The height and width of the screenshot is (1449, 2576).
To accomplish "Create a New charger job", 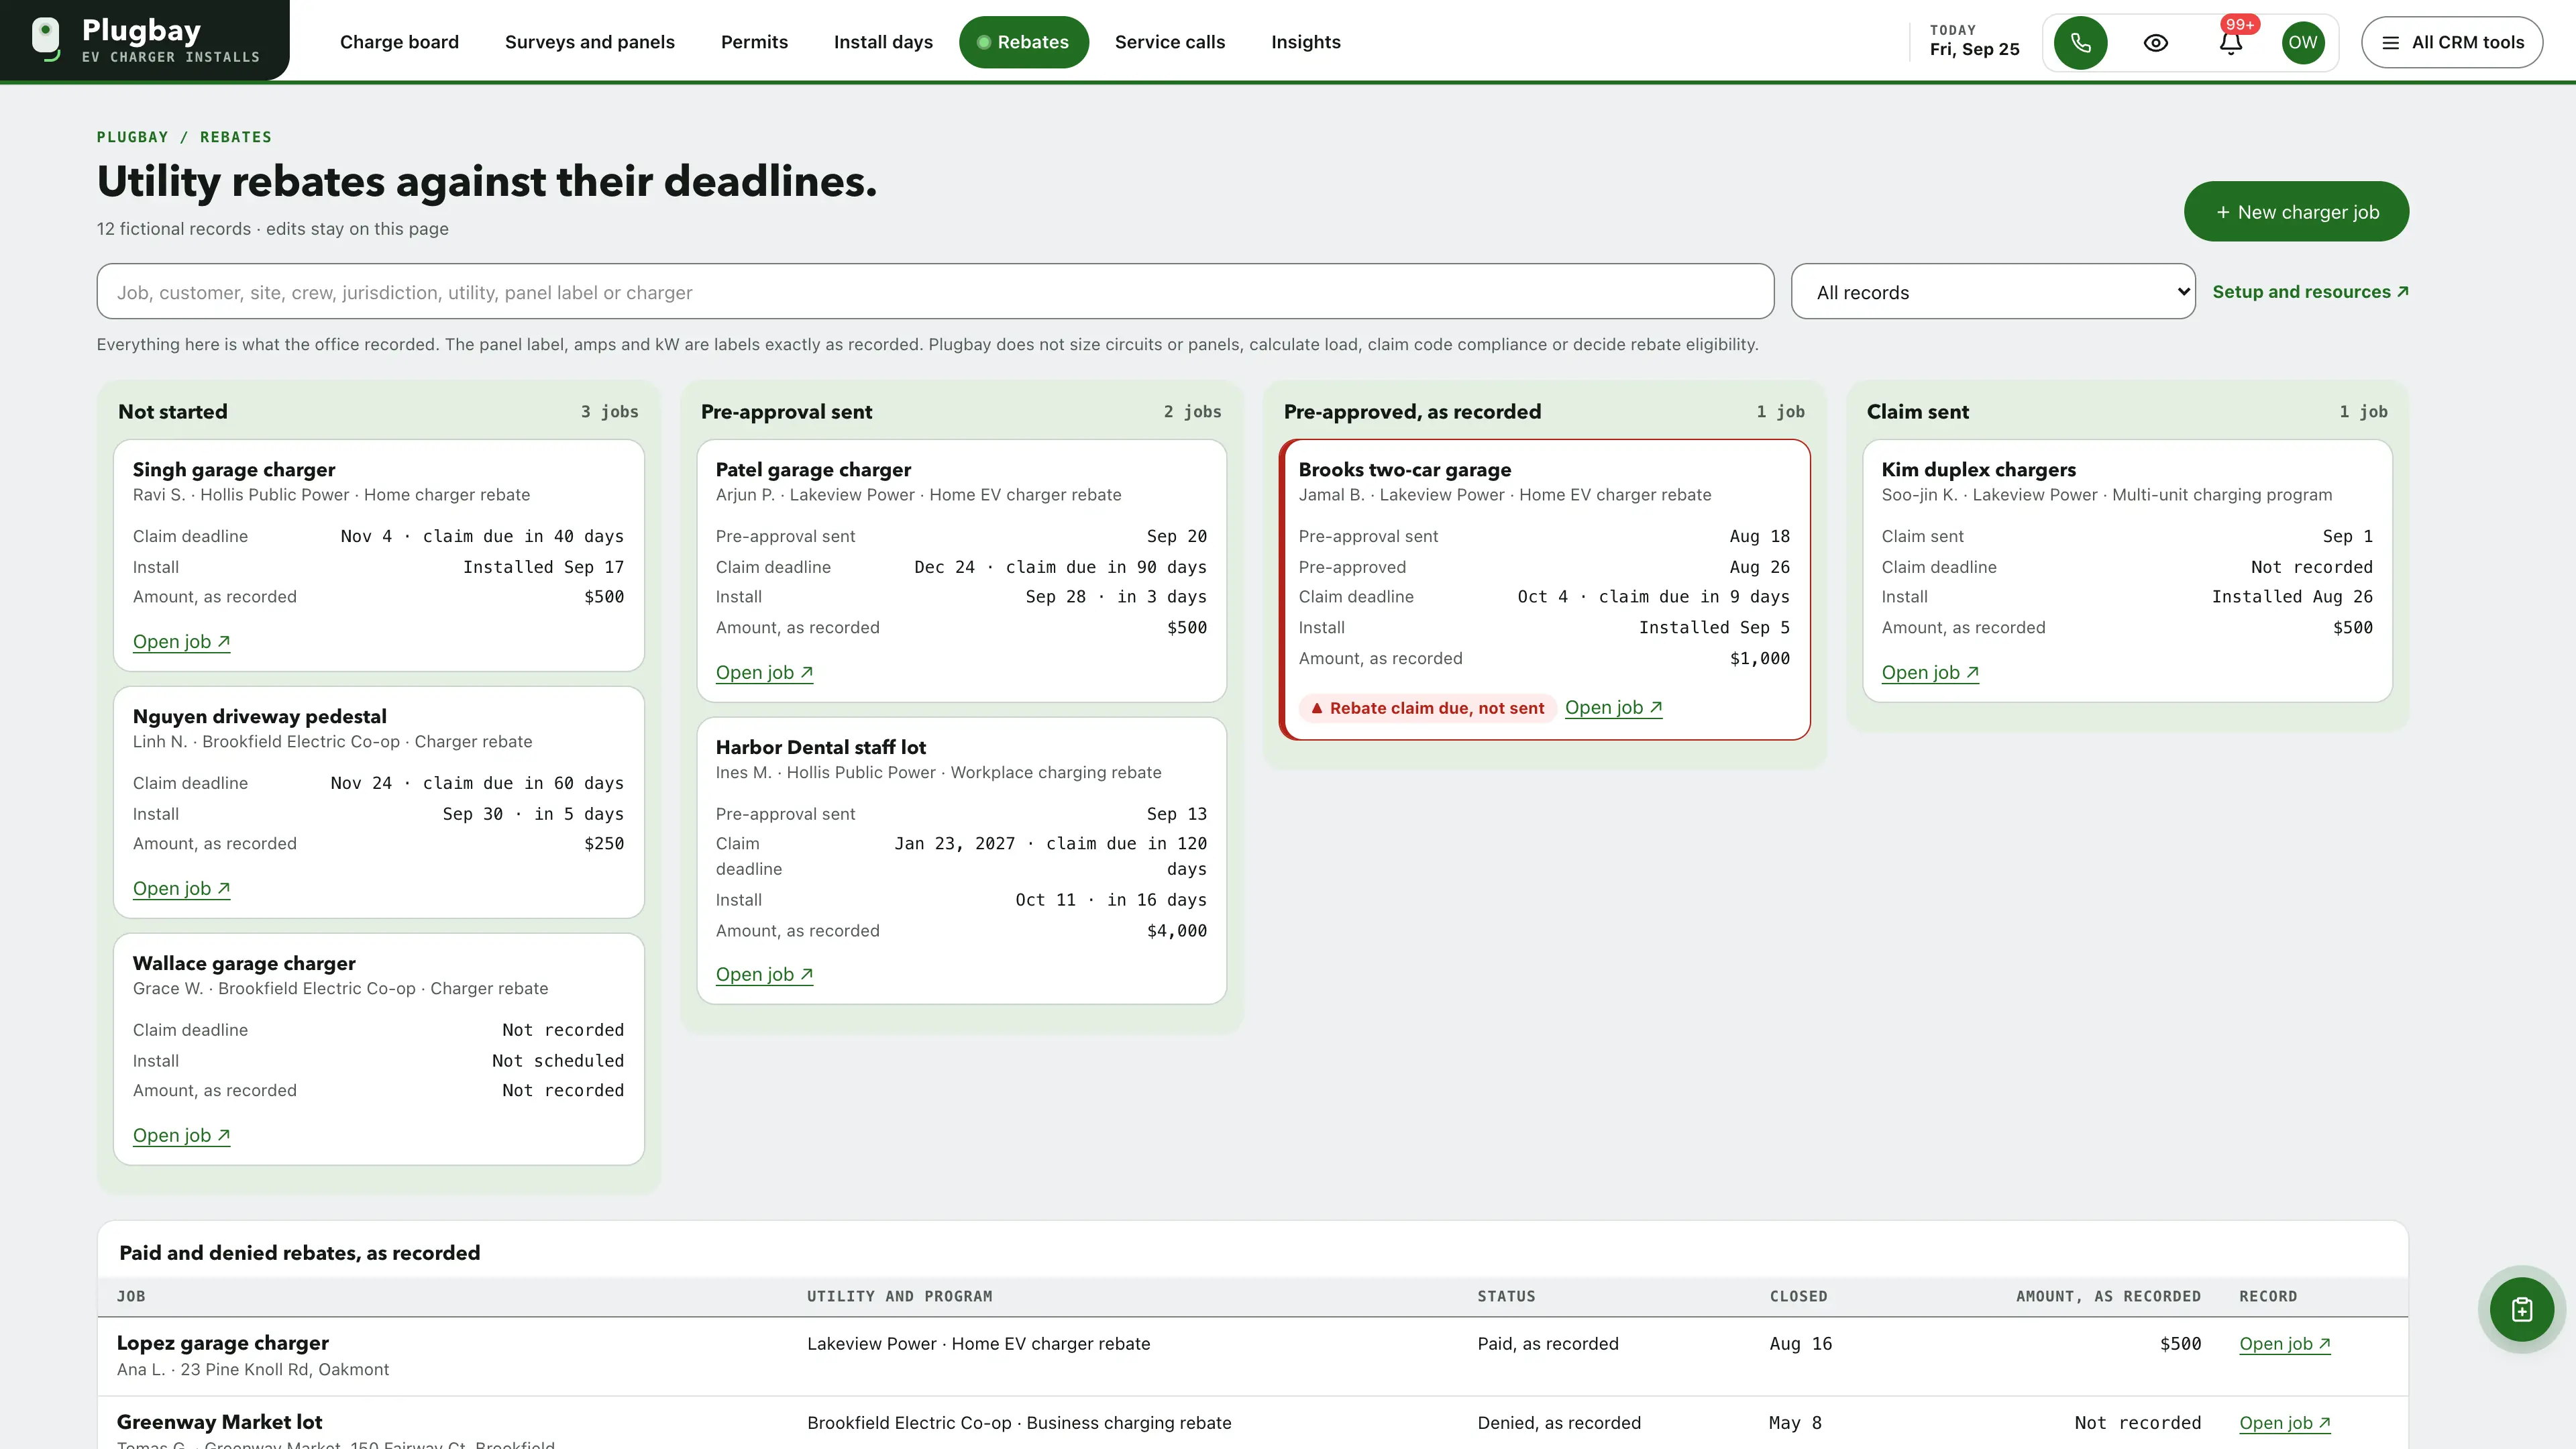I will click(2296, 211).
